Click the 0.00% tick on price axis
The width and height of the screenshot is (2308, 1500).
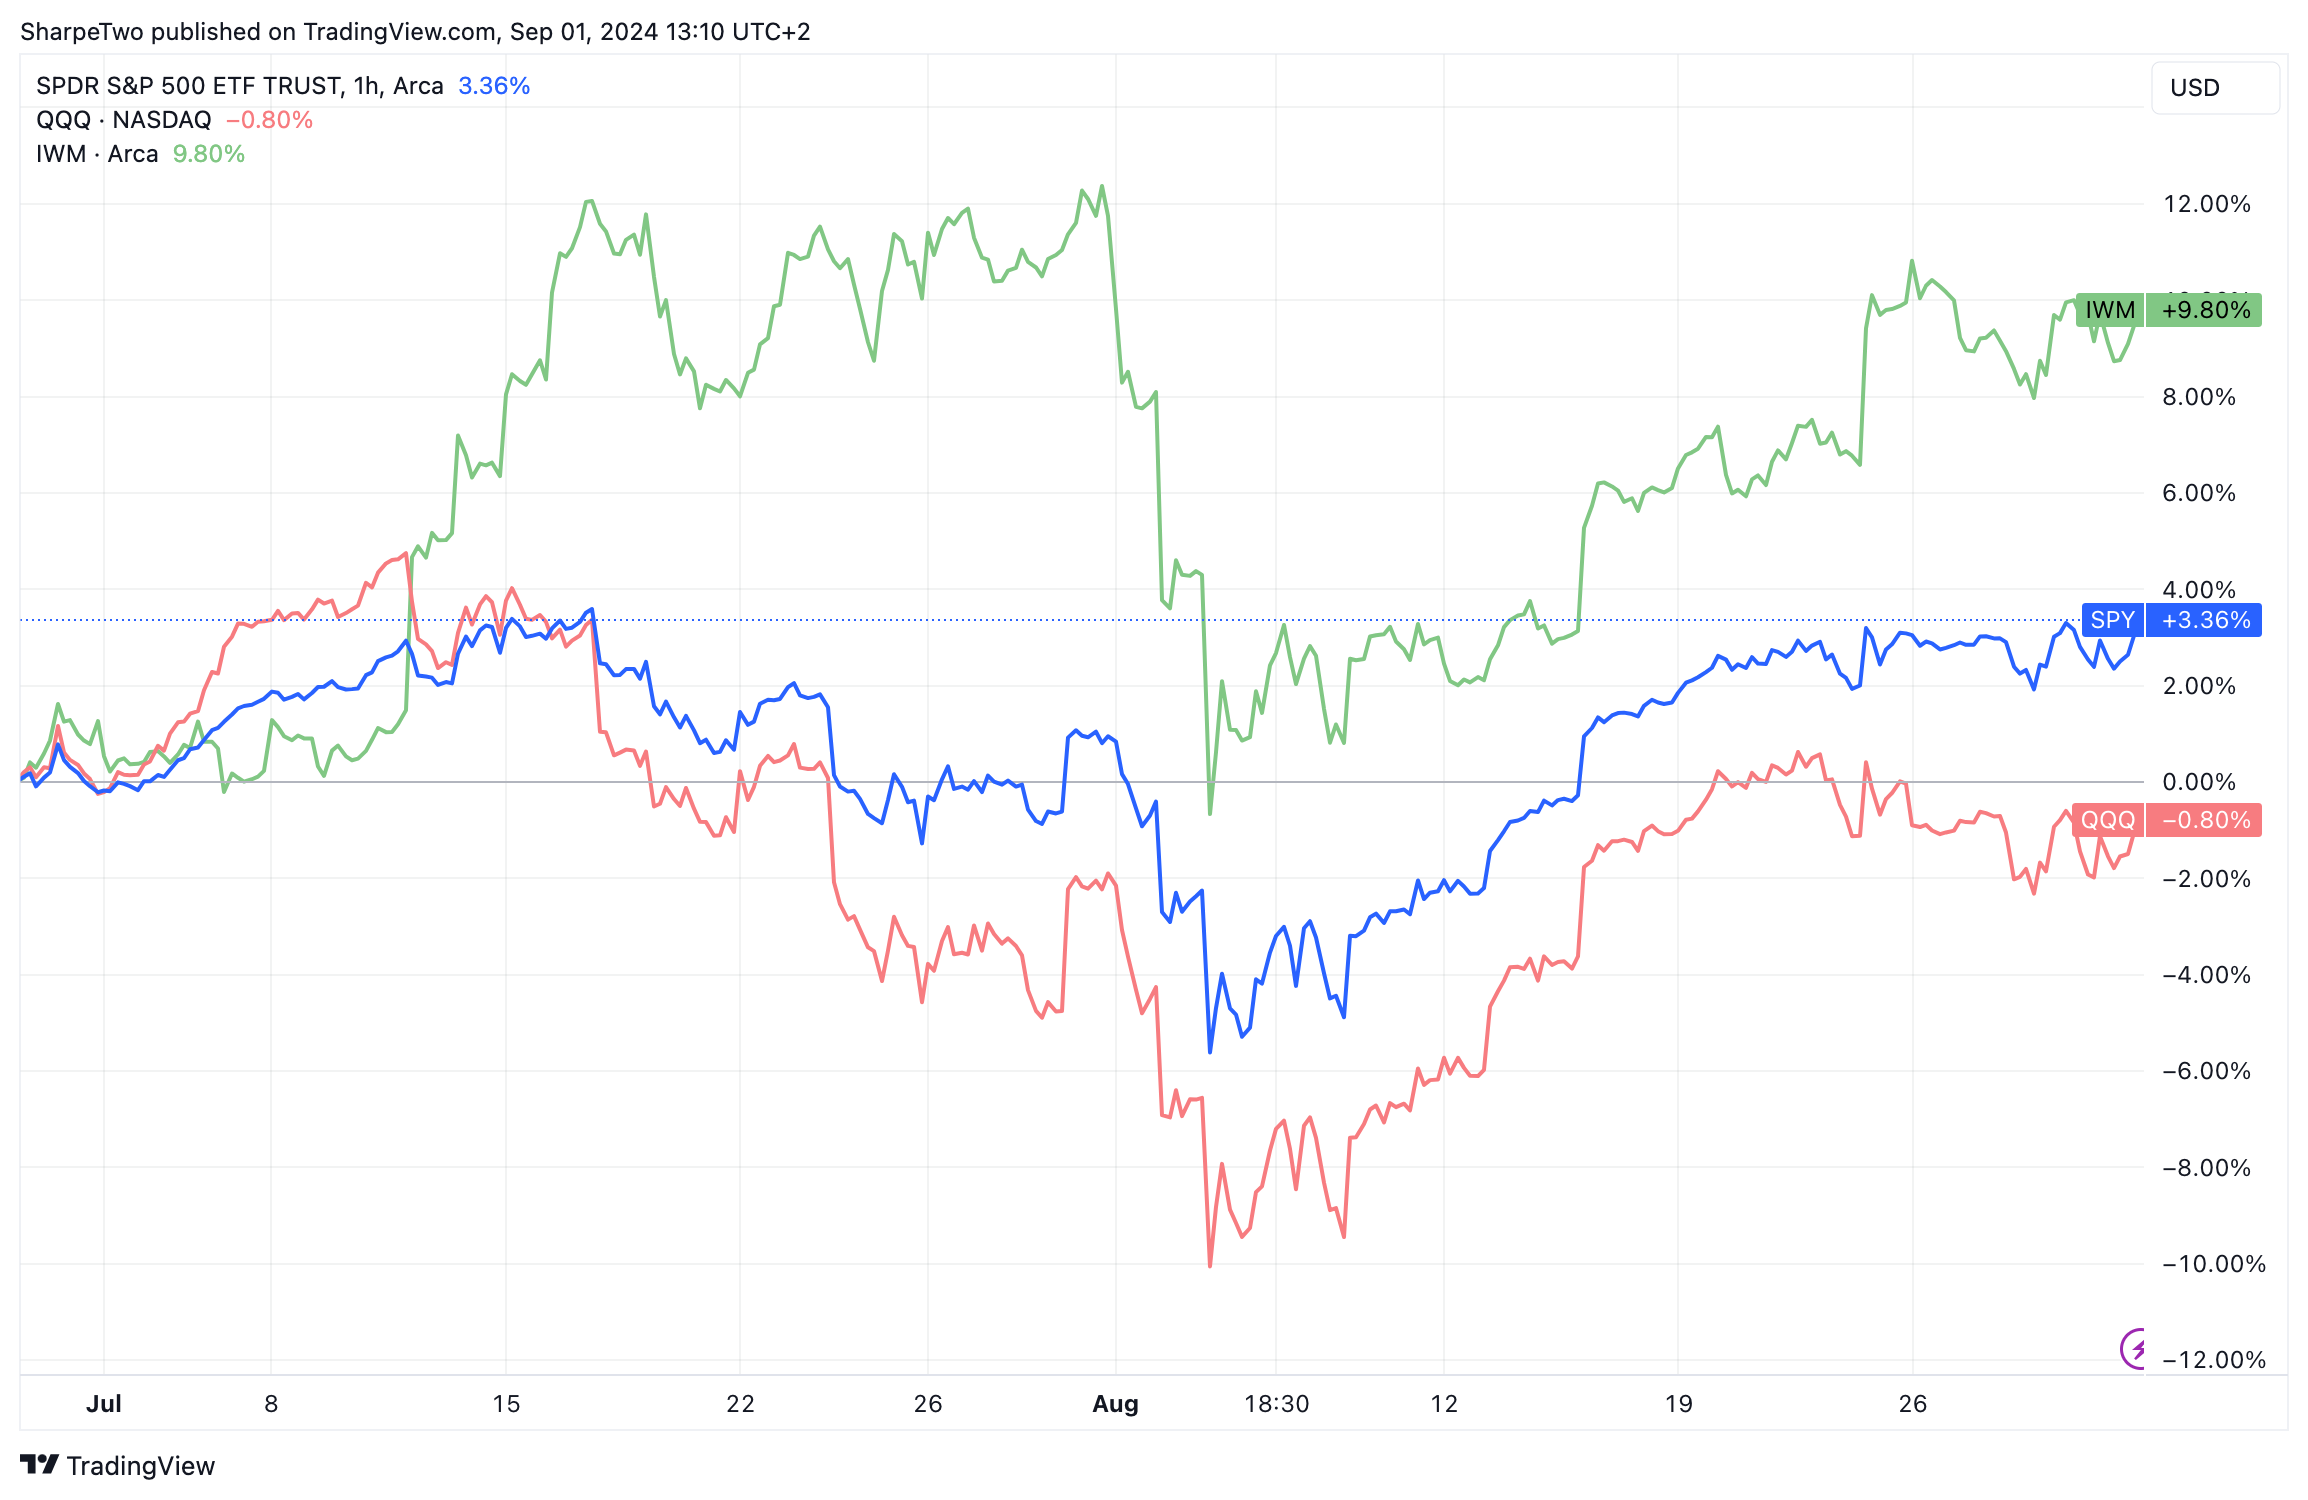pos(2198,782)
